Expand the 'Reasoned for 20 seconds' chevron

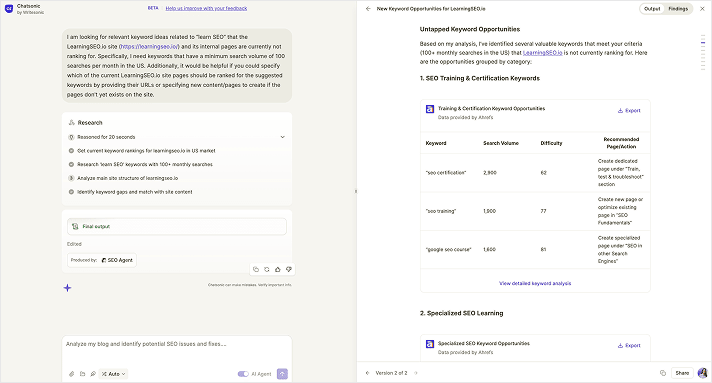point(282,137)
